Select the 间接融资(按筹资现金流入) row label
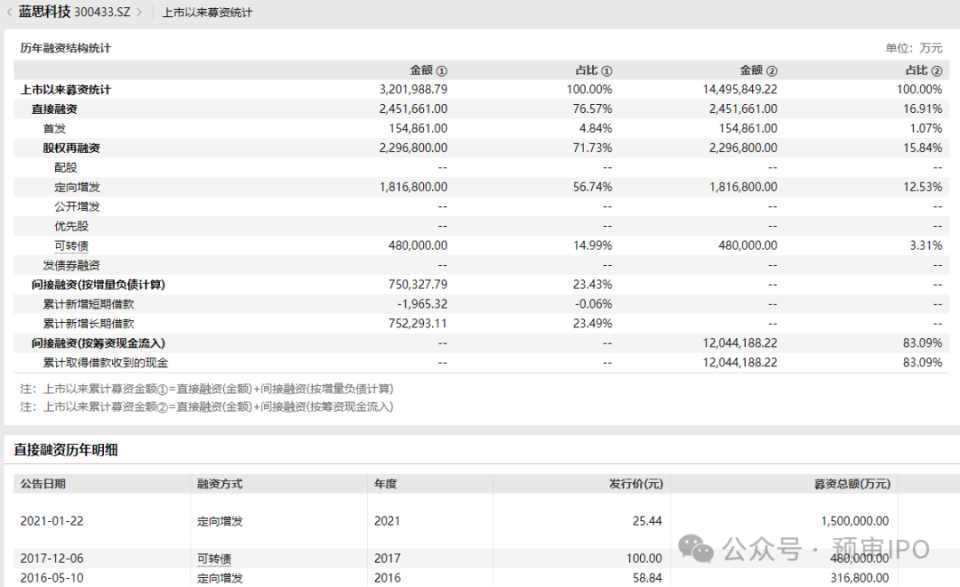Image resolution: width=960 pixels, height=587 pixels. point(98,343)
